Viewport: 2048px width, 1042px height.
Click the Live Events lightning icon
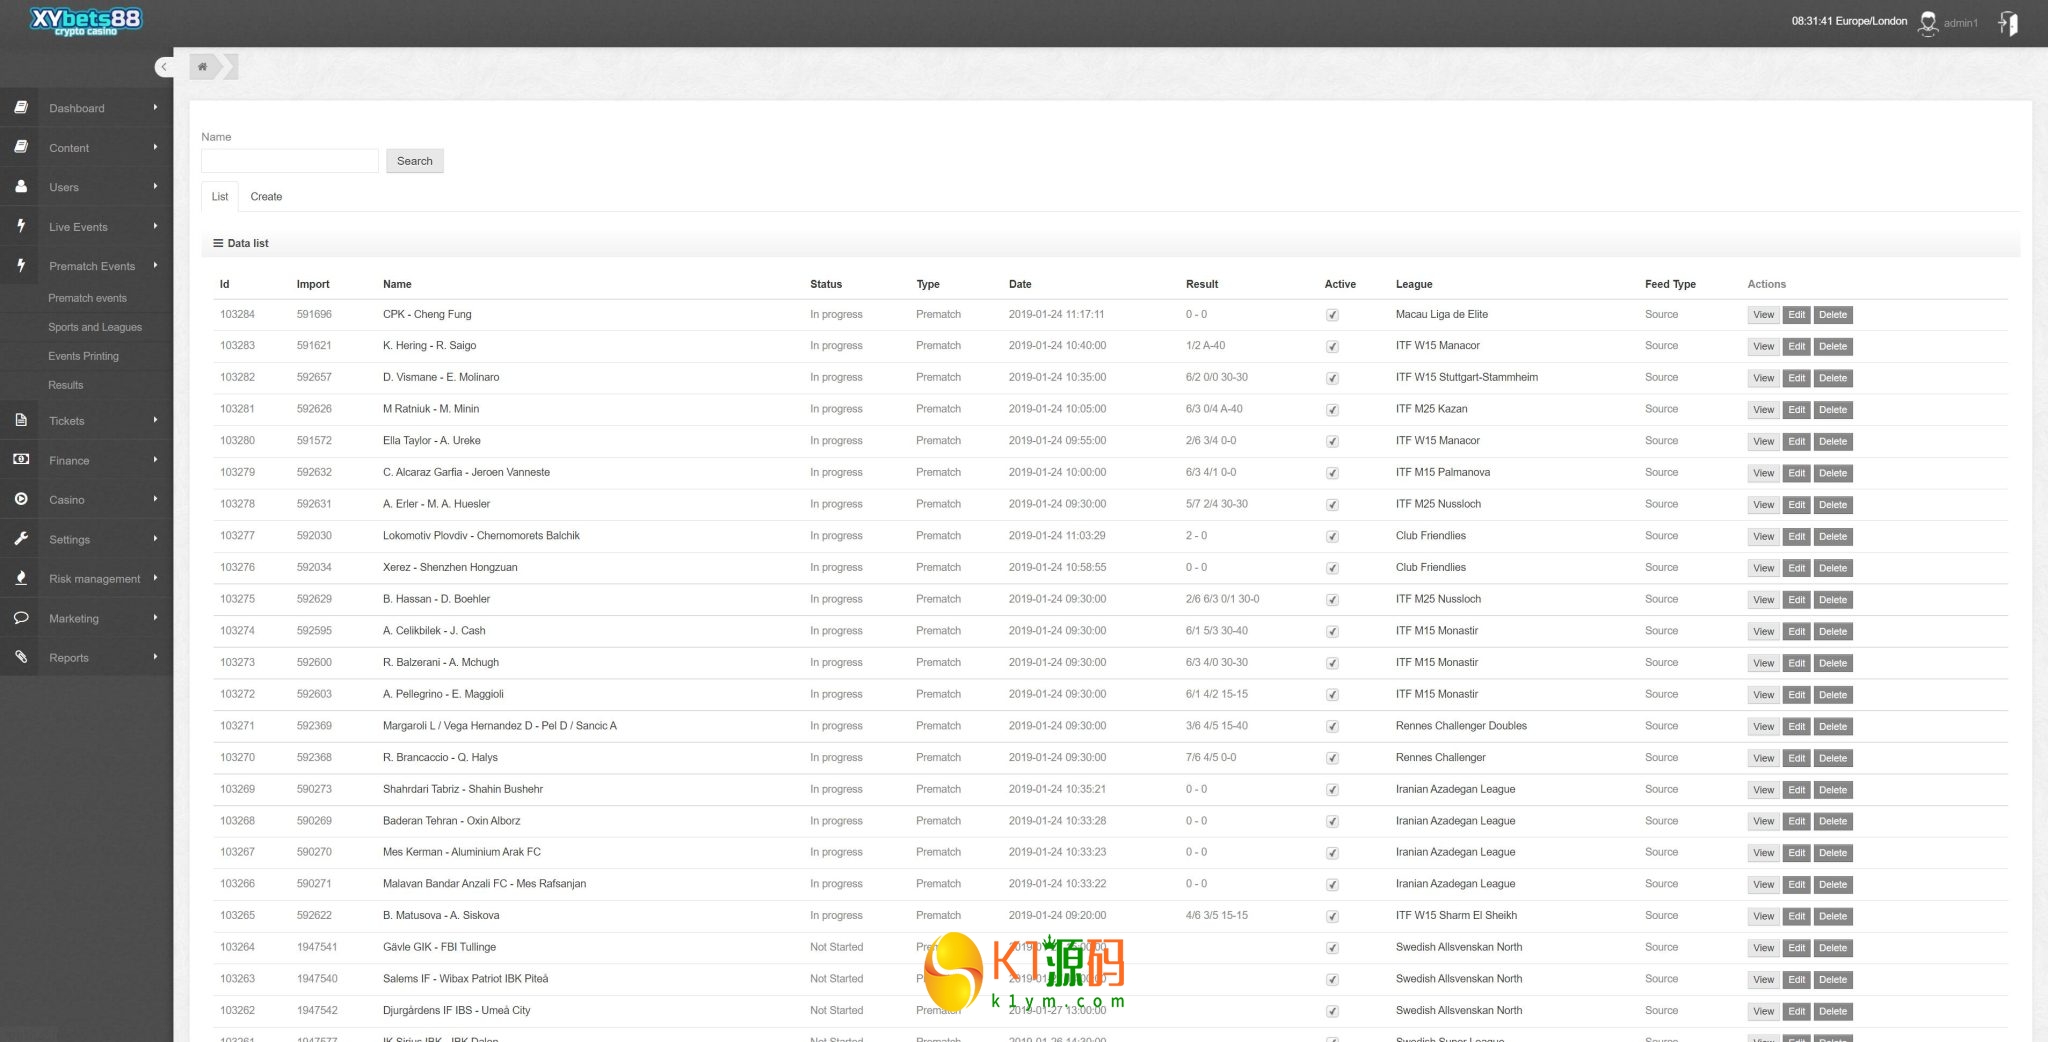click(x=21, y=226)
